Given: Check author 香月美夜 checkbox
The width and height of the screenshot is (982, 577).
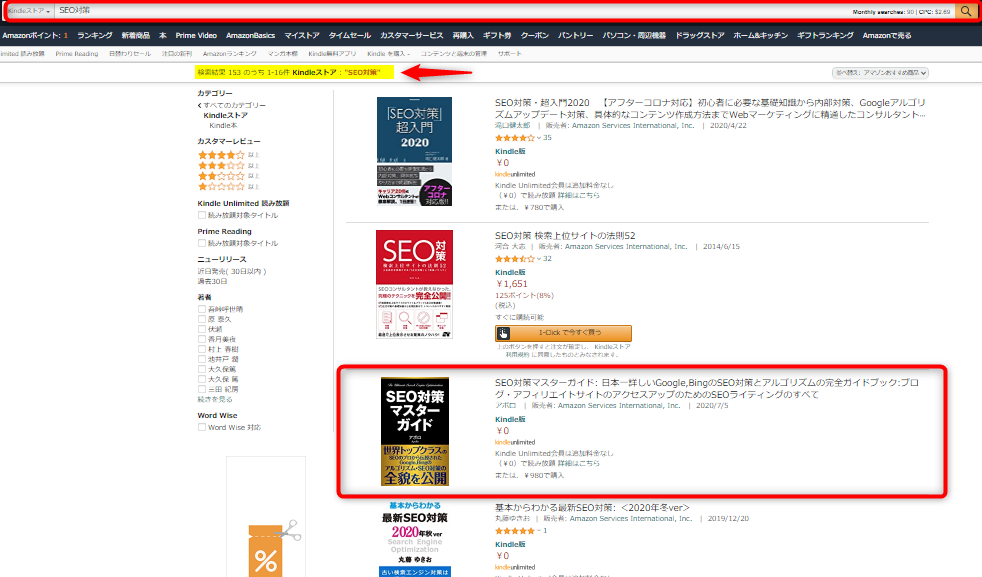Looking at the screenshot, I should [x=202, y=339].
